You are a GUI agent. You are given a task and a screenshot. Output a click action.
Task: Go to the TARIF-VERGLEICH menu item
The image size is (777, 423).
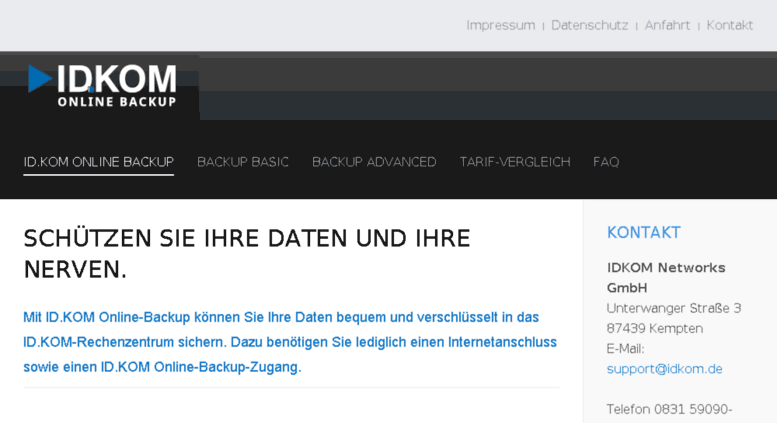click(515, 162)
